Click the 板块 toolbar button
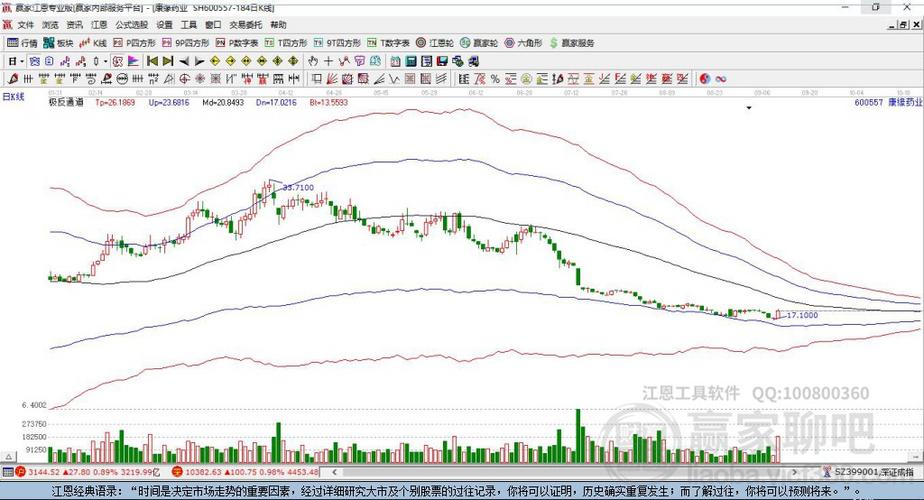924x500 pixels. (x=58, y=43)
